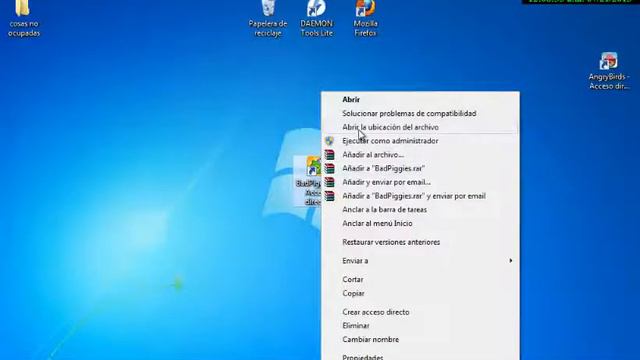Select the DAEMON Tools Lite shortcut

(x=316, y=18)
